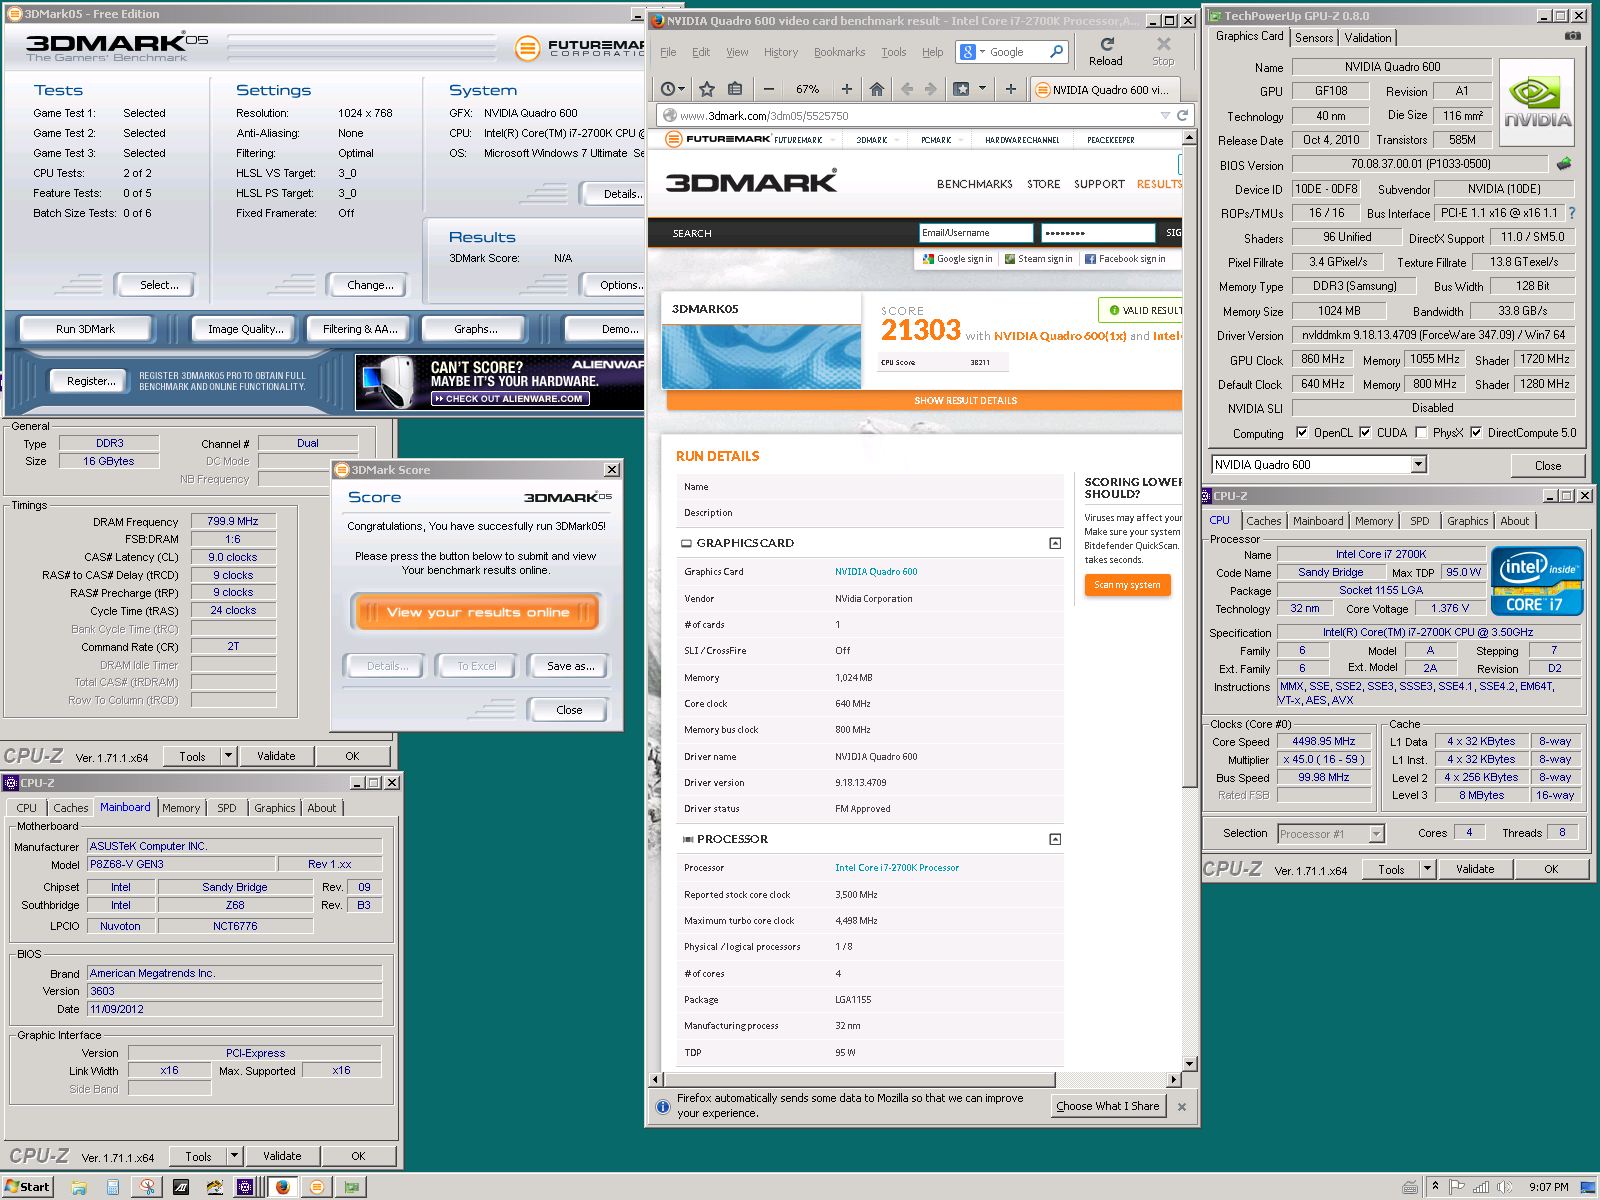Toggle the PhysX checkbox in GPU-Z
The height and width of the screenshot is (1200, 1600).
[1421, 433]
